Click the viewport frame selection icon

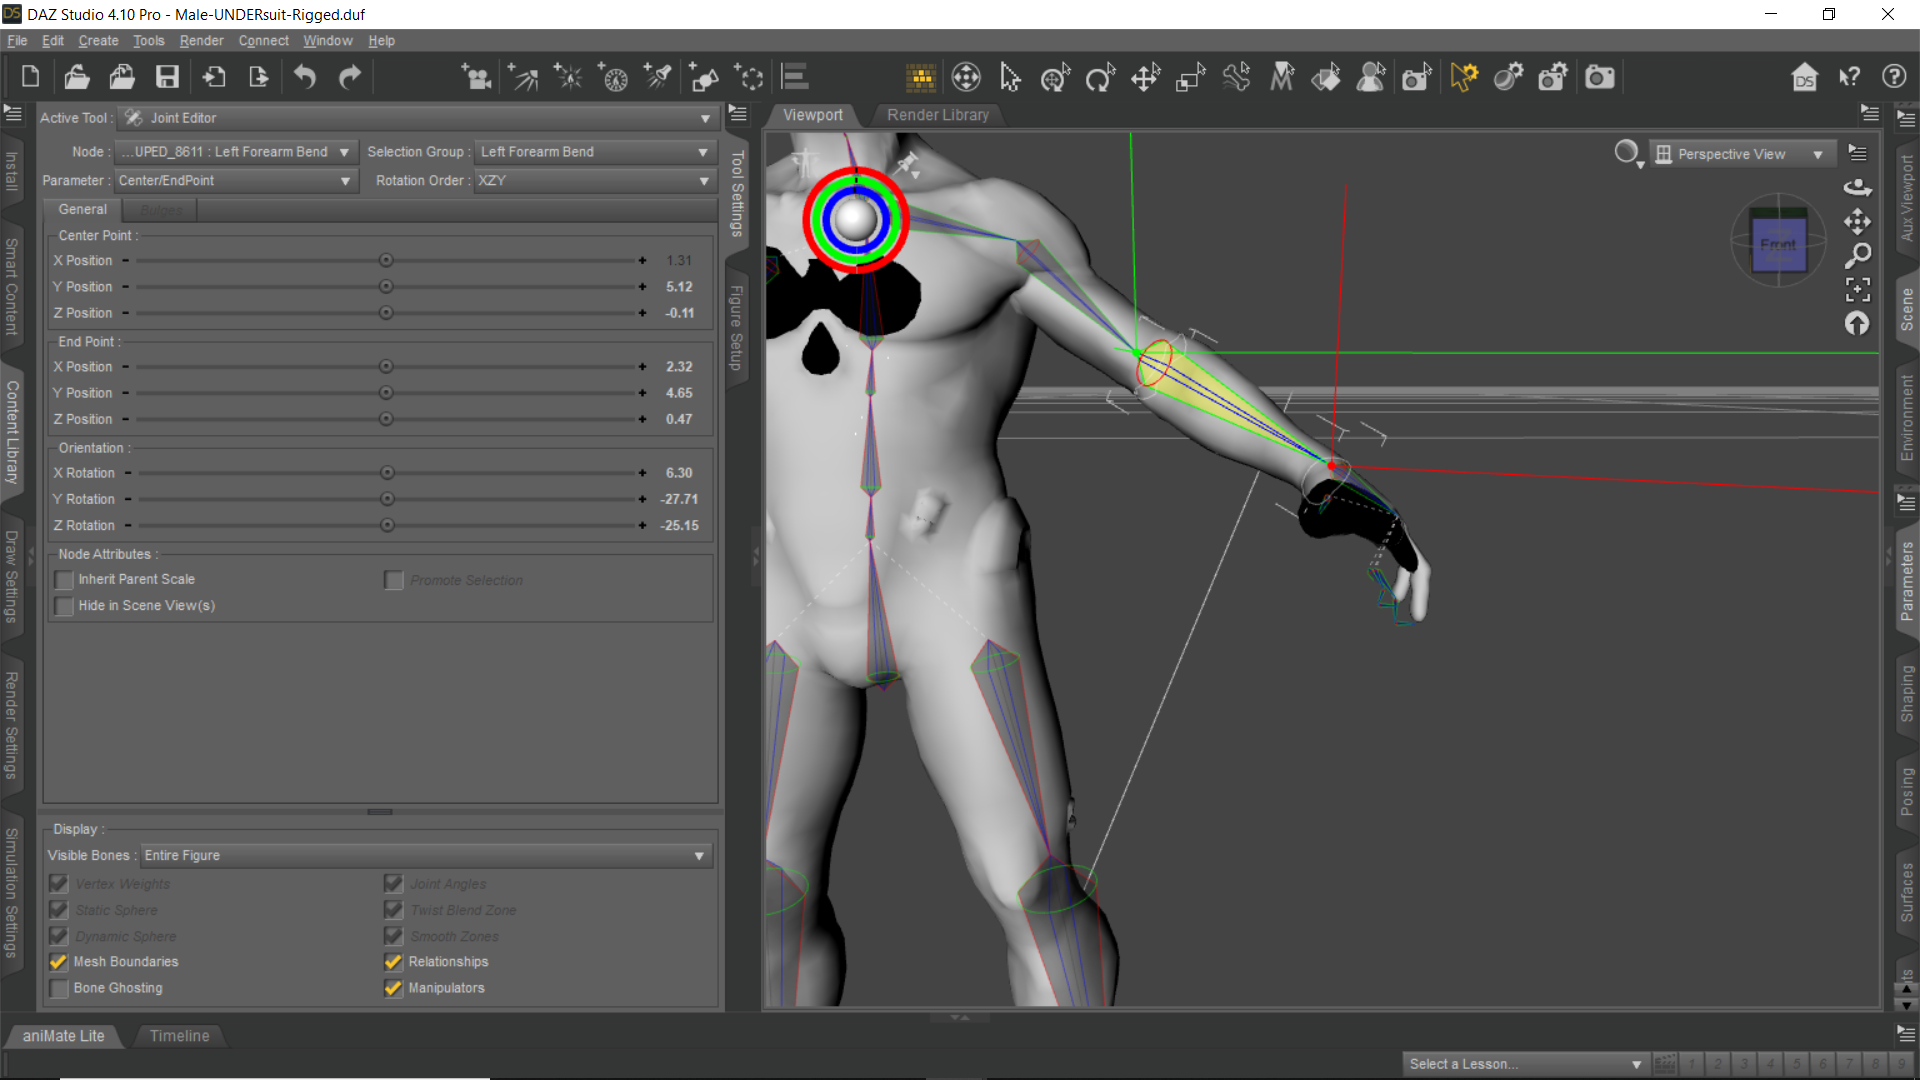pos(1857,290)
